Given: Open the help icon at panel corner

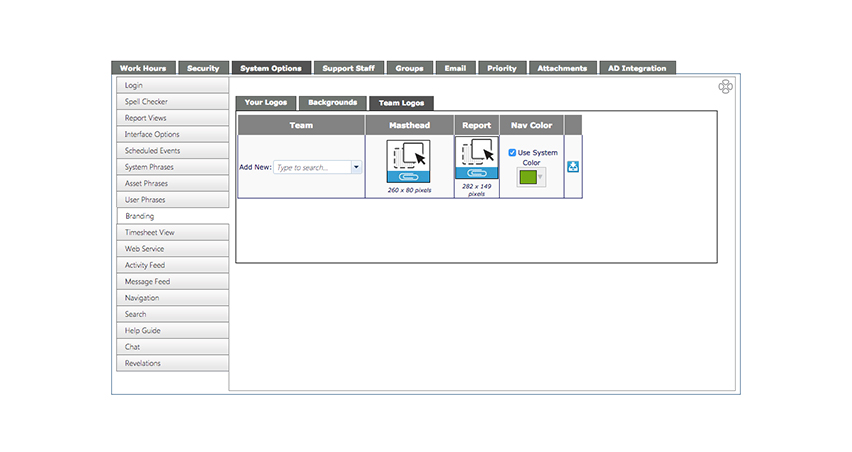Looking at the screenshot, I should pyautogui.click(x=725, y=86).
